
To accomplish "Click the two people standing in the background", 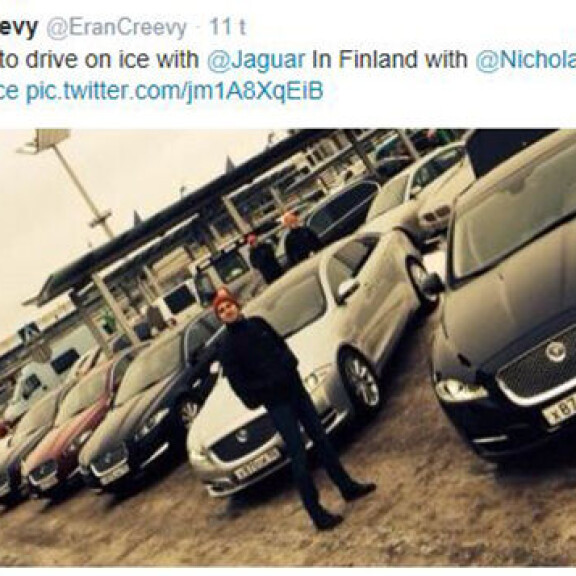I will (283, 248).
